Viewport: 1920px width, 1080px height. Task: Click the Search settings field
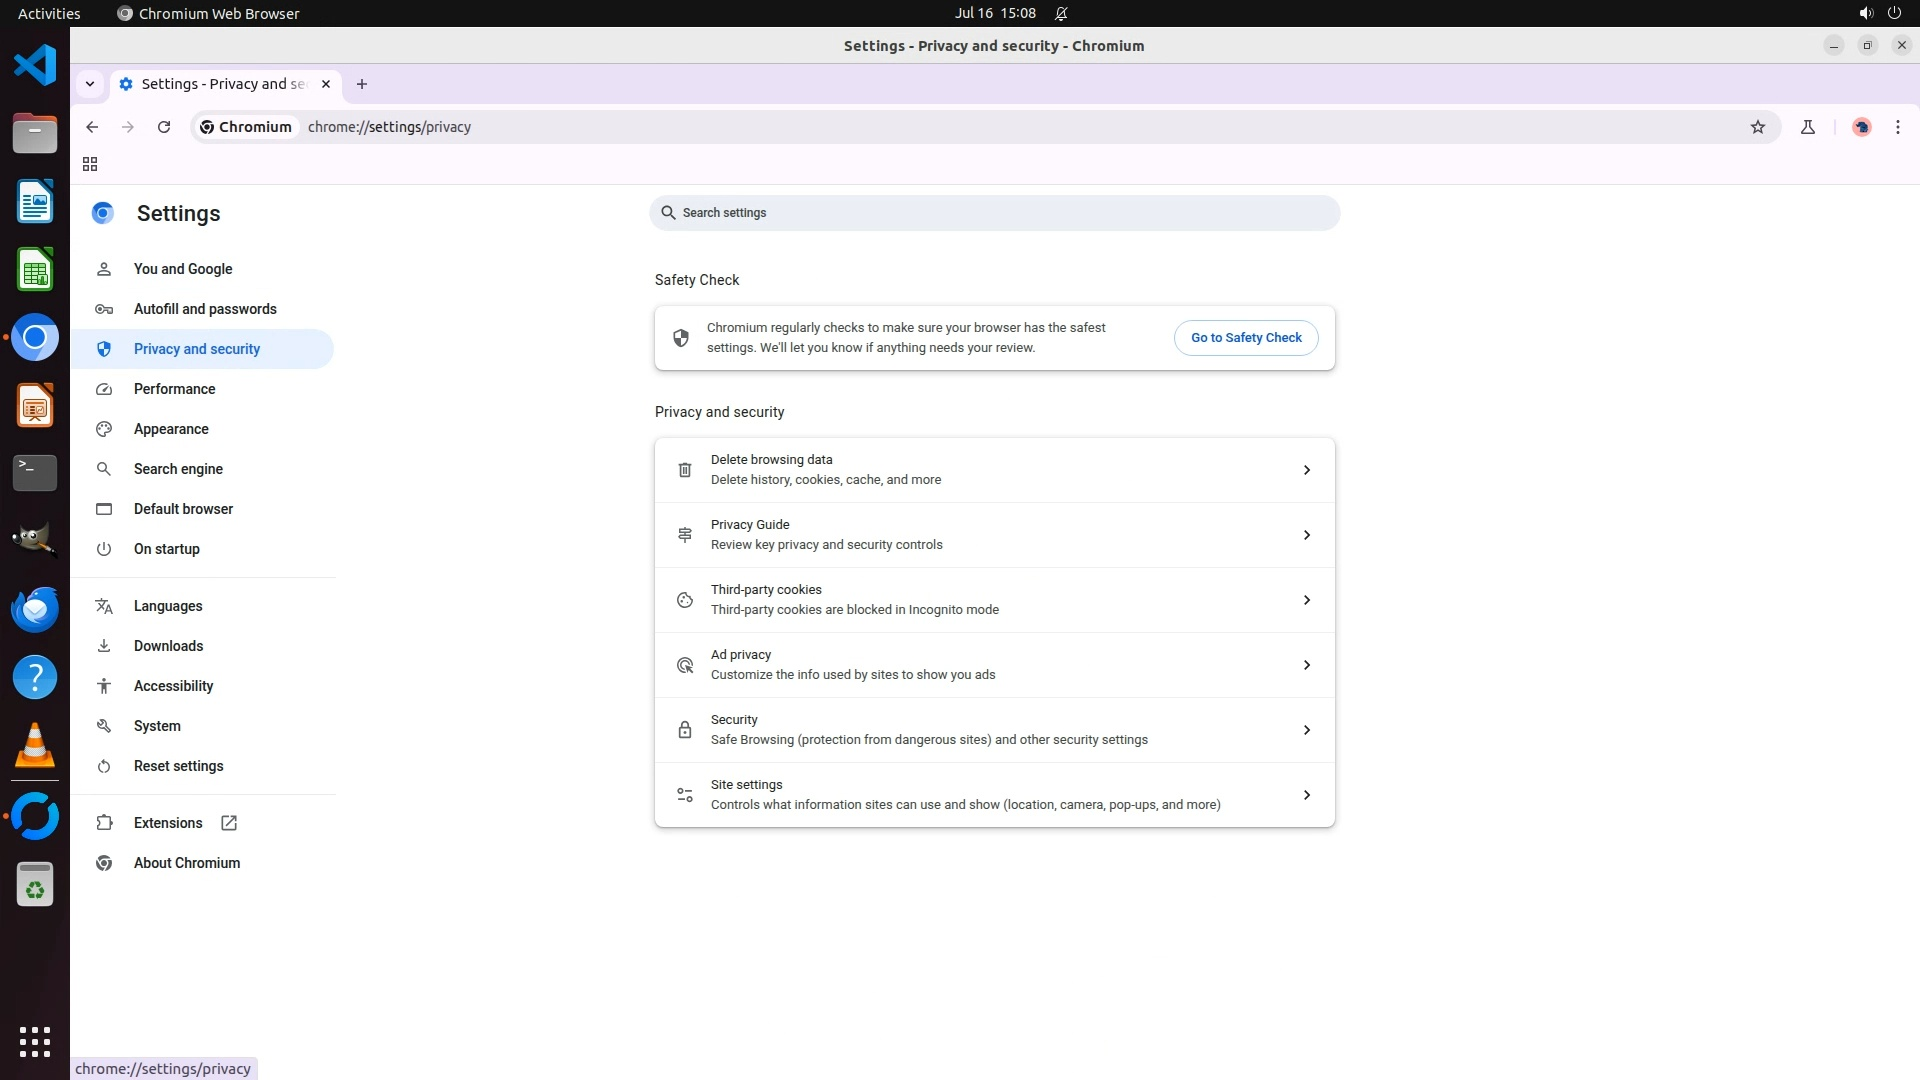tap(993, 213)
